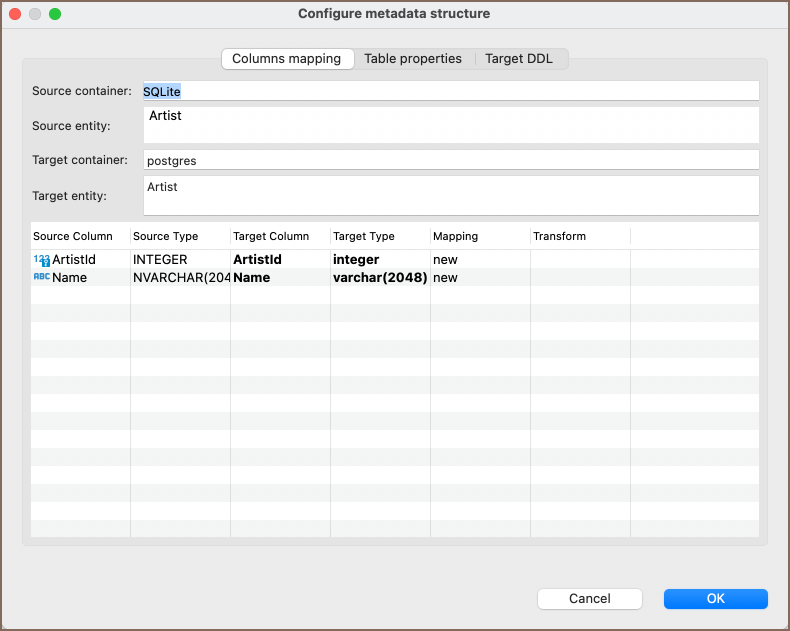
Task: Open the Target DDL tab
Action: [518, 59]
